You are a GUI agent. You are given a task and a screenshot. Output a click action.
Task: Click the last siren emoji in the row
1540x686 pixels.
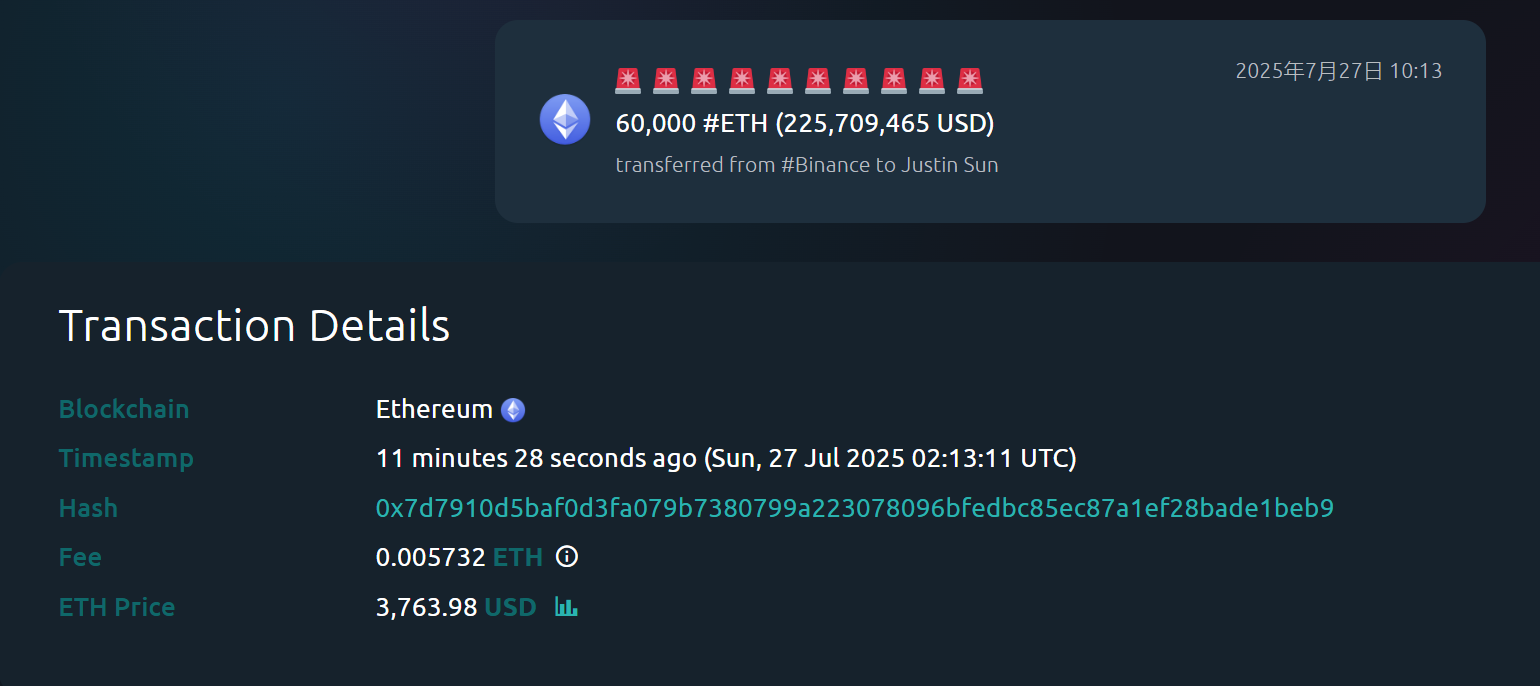click(x=970, y=80)
